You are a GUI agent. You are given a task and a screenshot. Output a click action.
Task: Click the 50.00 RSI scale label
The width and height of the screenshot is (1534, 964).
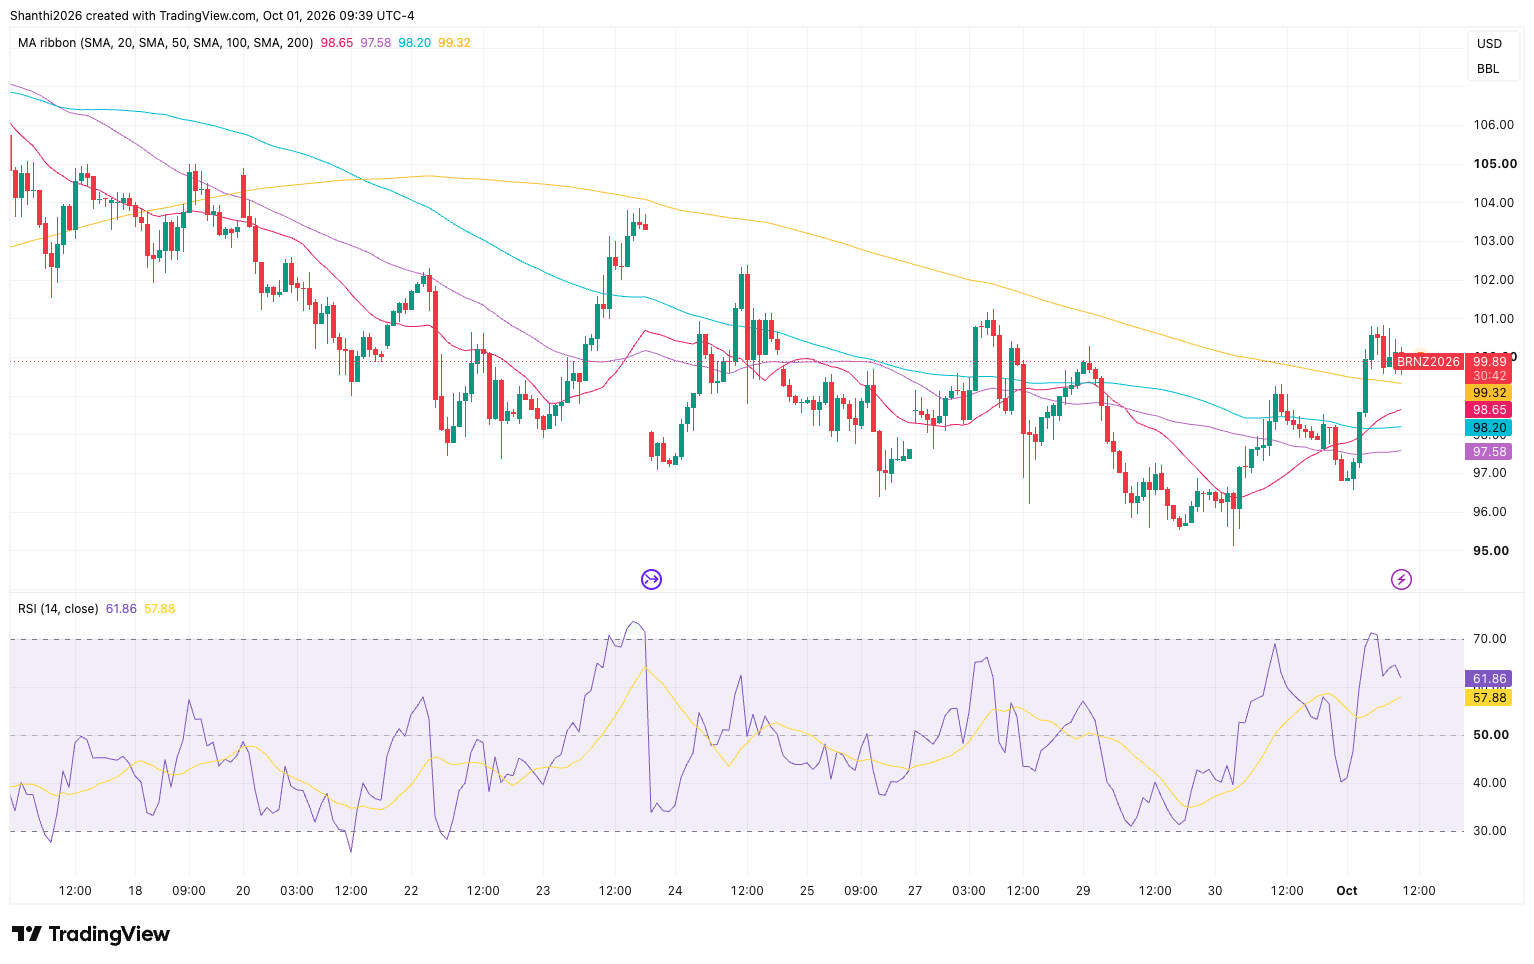[x=1490, y=735]
